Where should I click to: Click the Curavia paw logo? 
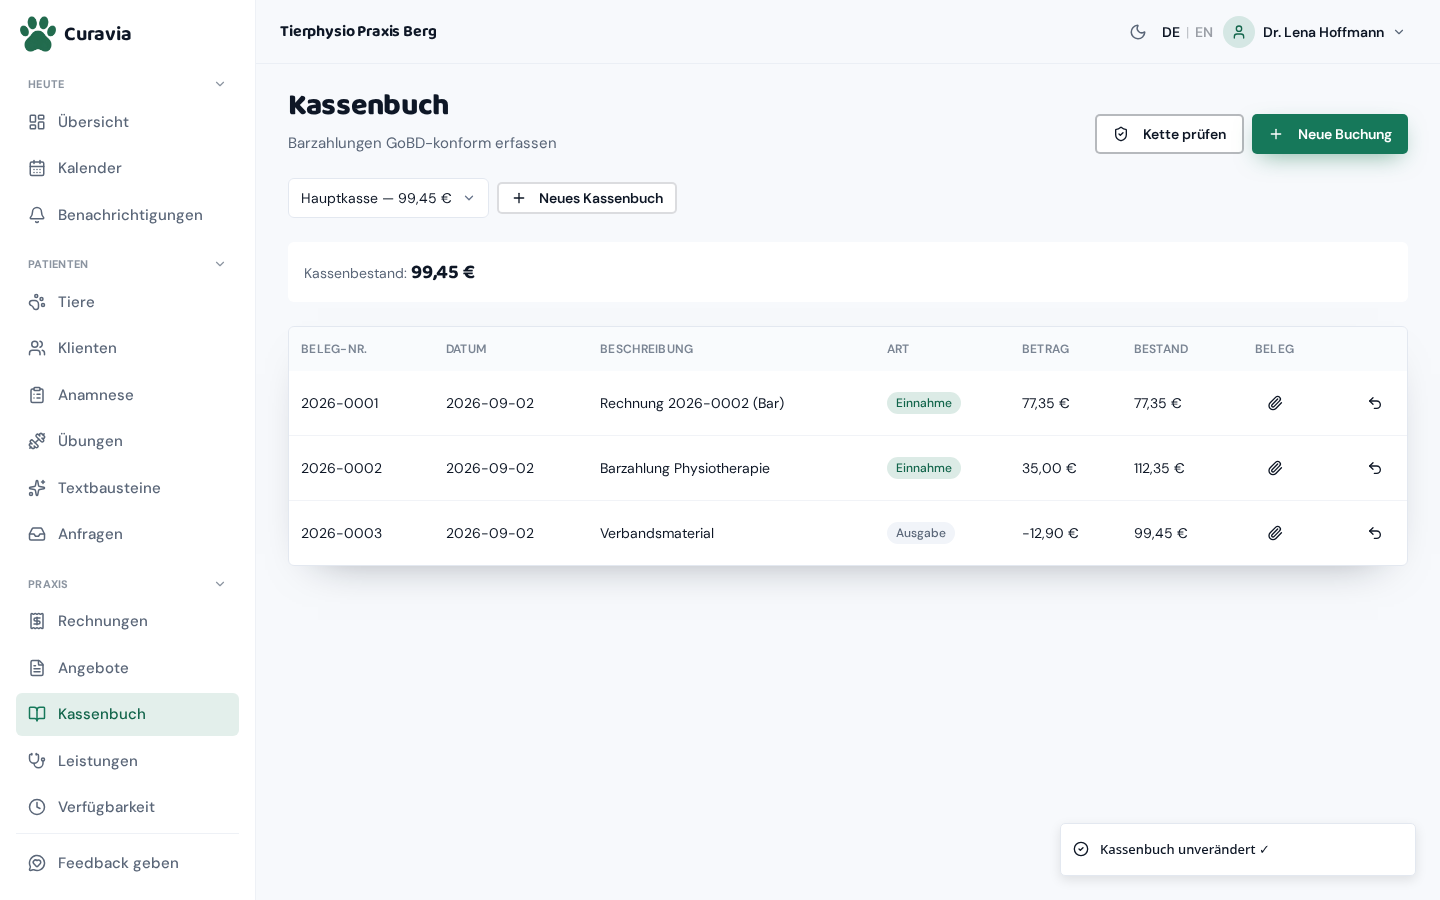click(x=38, y=33)
